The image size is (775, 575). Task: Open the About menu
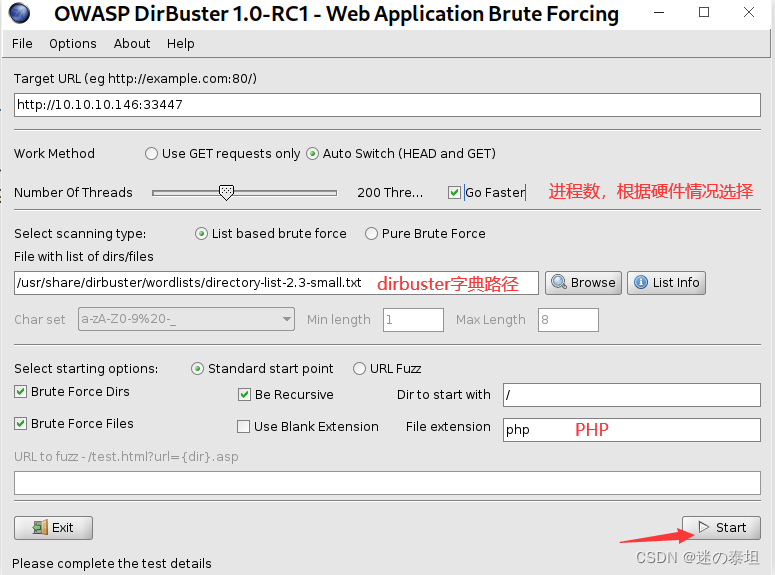[132, 44]
